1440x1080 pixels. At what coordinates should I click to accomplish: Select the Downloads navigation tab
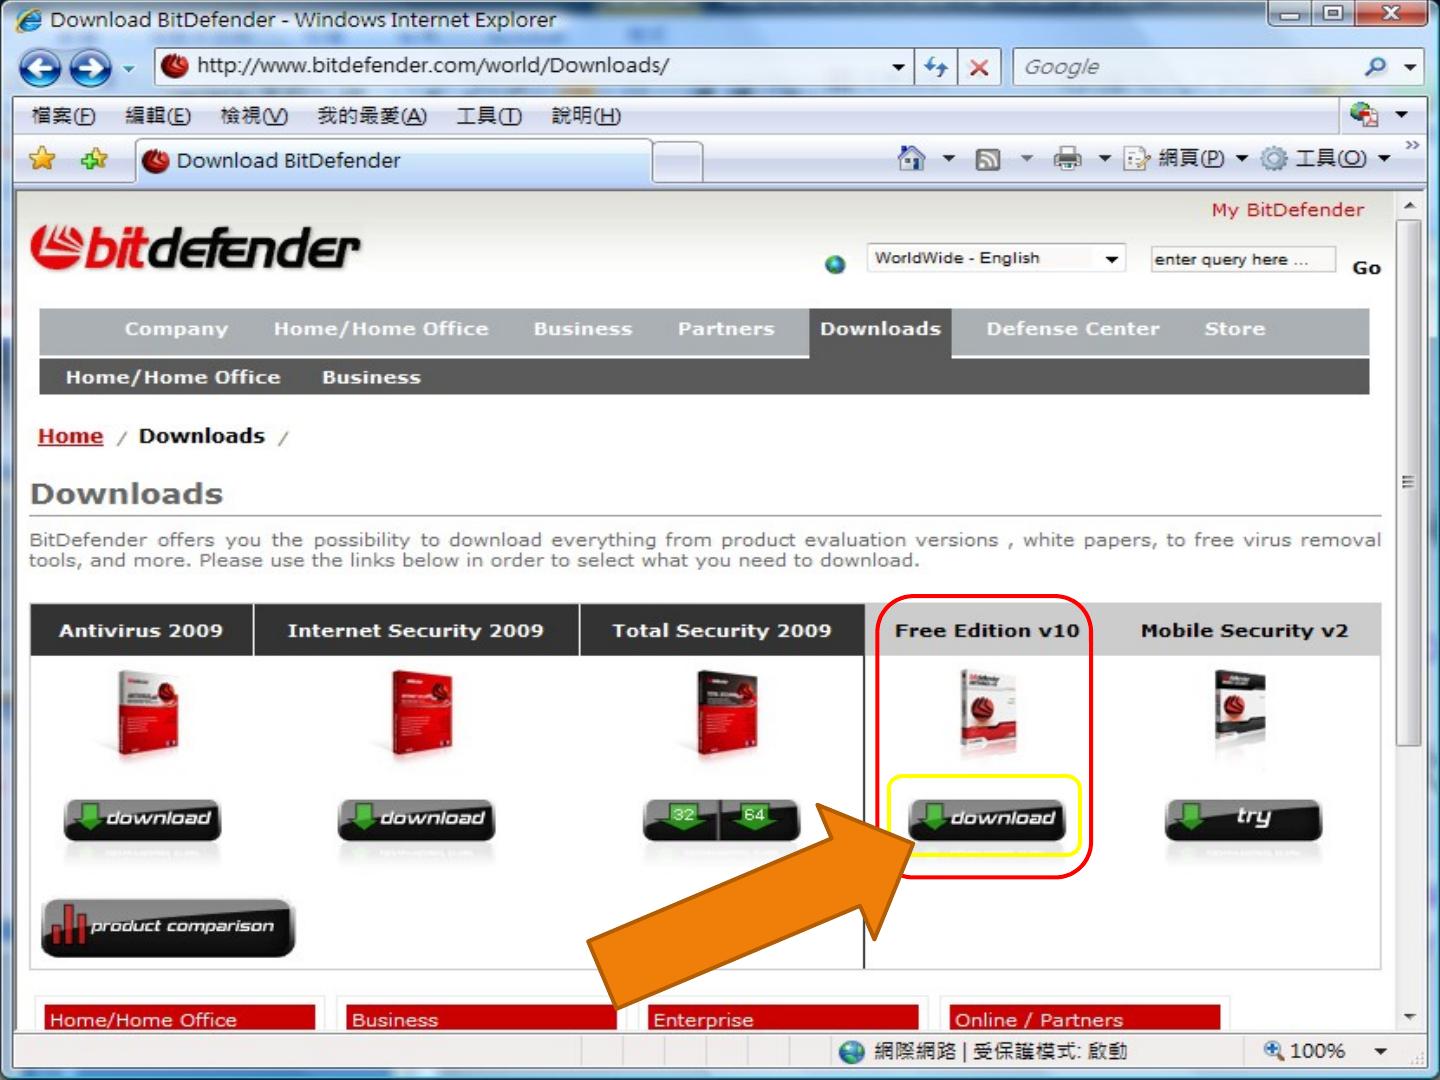pos(880,330)
